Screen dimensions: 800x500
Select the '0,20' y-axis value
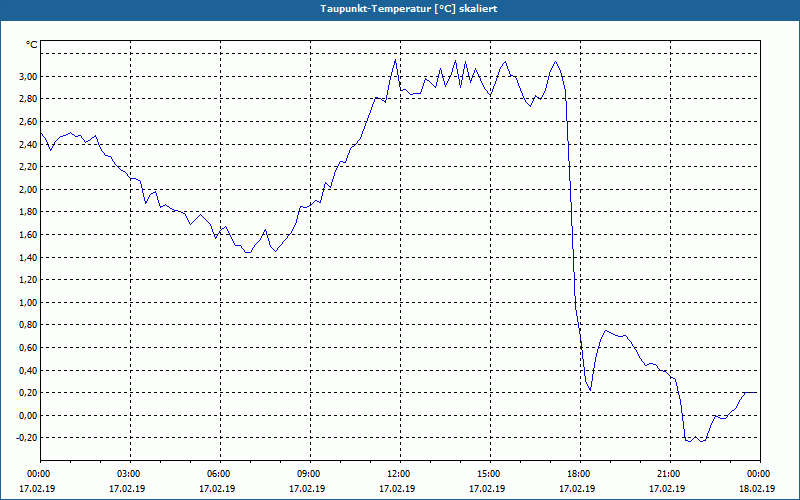28,393
